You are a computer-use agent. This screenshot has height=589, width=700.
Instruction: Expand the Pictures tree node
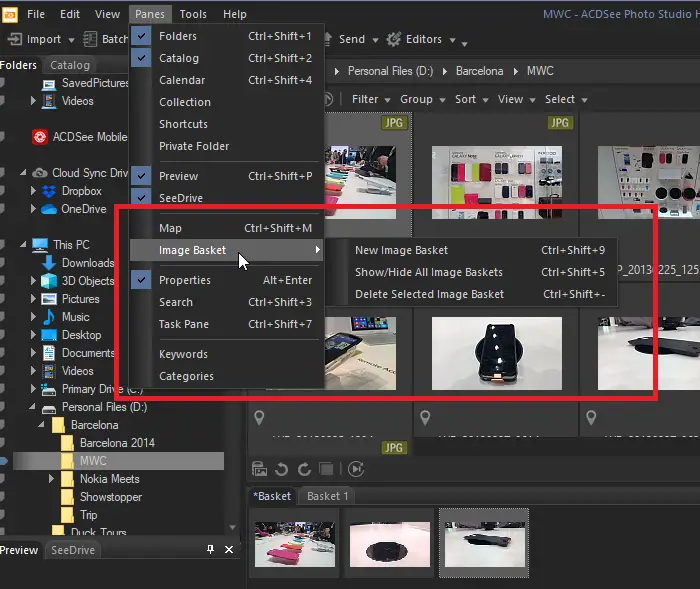click(x=33, y=298)
